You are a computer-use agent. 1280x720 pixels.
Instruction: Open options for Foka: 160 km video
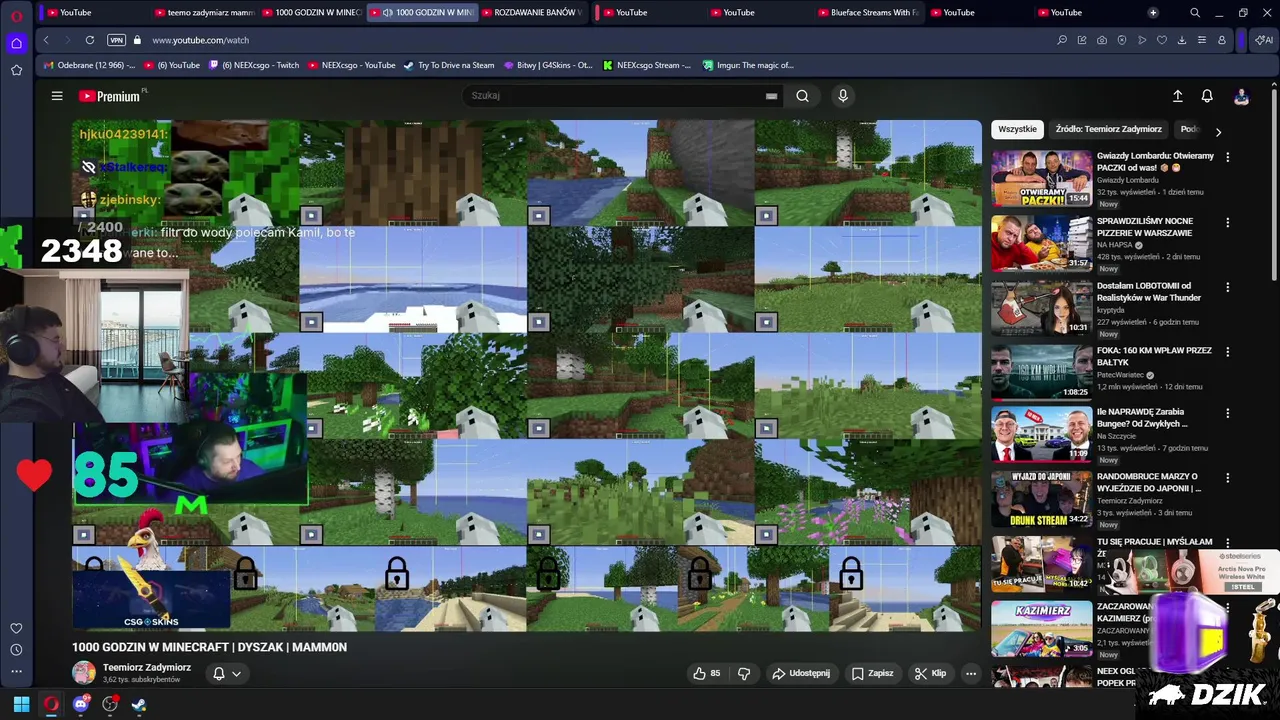tap(1227, 352)
